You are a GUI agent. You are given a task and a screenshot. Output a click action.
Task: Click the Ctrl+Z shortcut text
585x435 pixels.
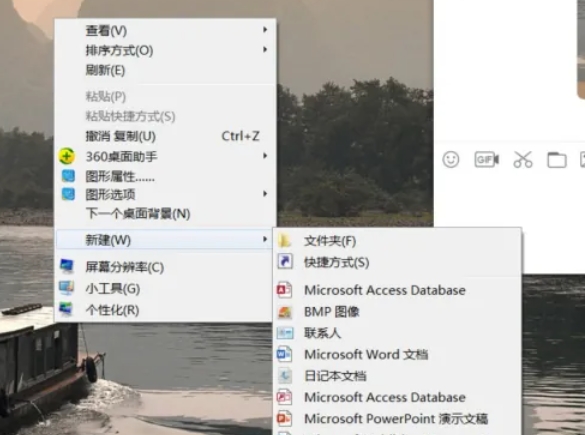pyautogui.click(x=240, y=136)
